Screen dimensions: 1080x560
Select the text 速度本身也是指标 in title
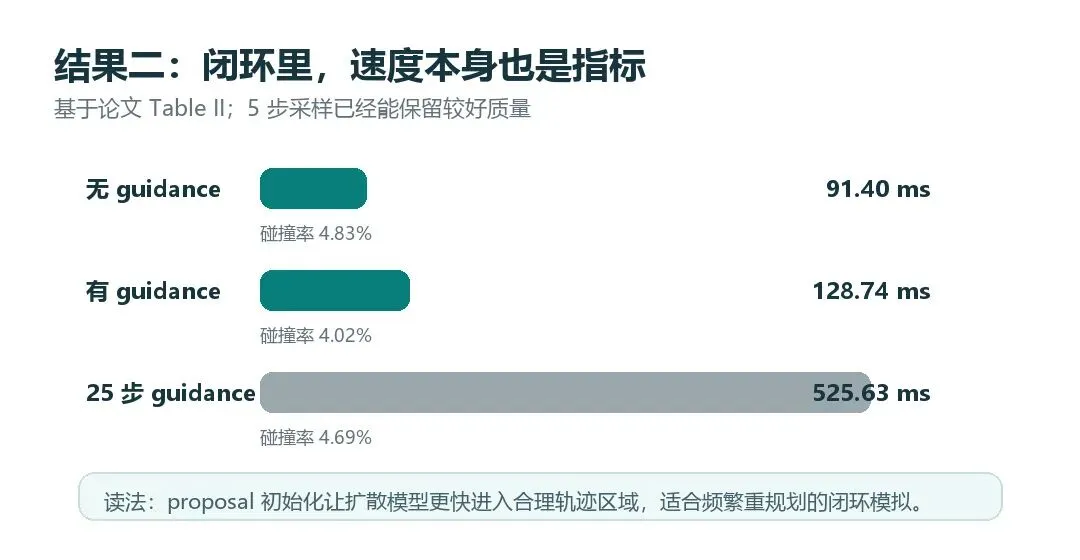click(x=498, y=65)
